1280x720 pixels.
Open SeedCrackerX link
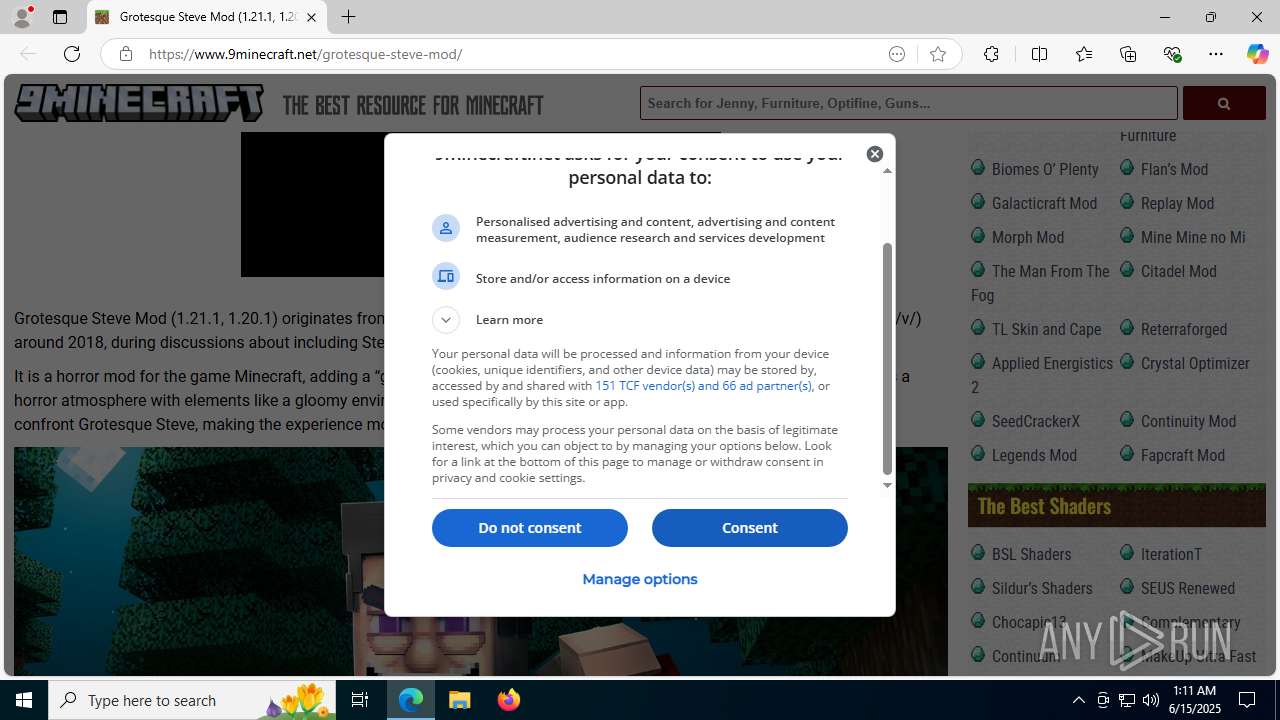1036,421
